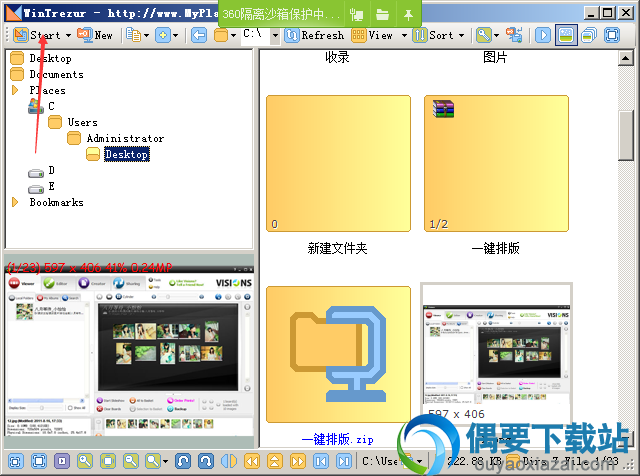Flip image horizontally with mirror icon
The width and height of the screenshot is (640, 476).
click(x=229, y=461)
